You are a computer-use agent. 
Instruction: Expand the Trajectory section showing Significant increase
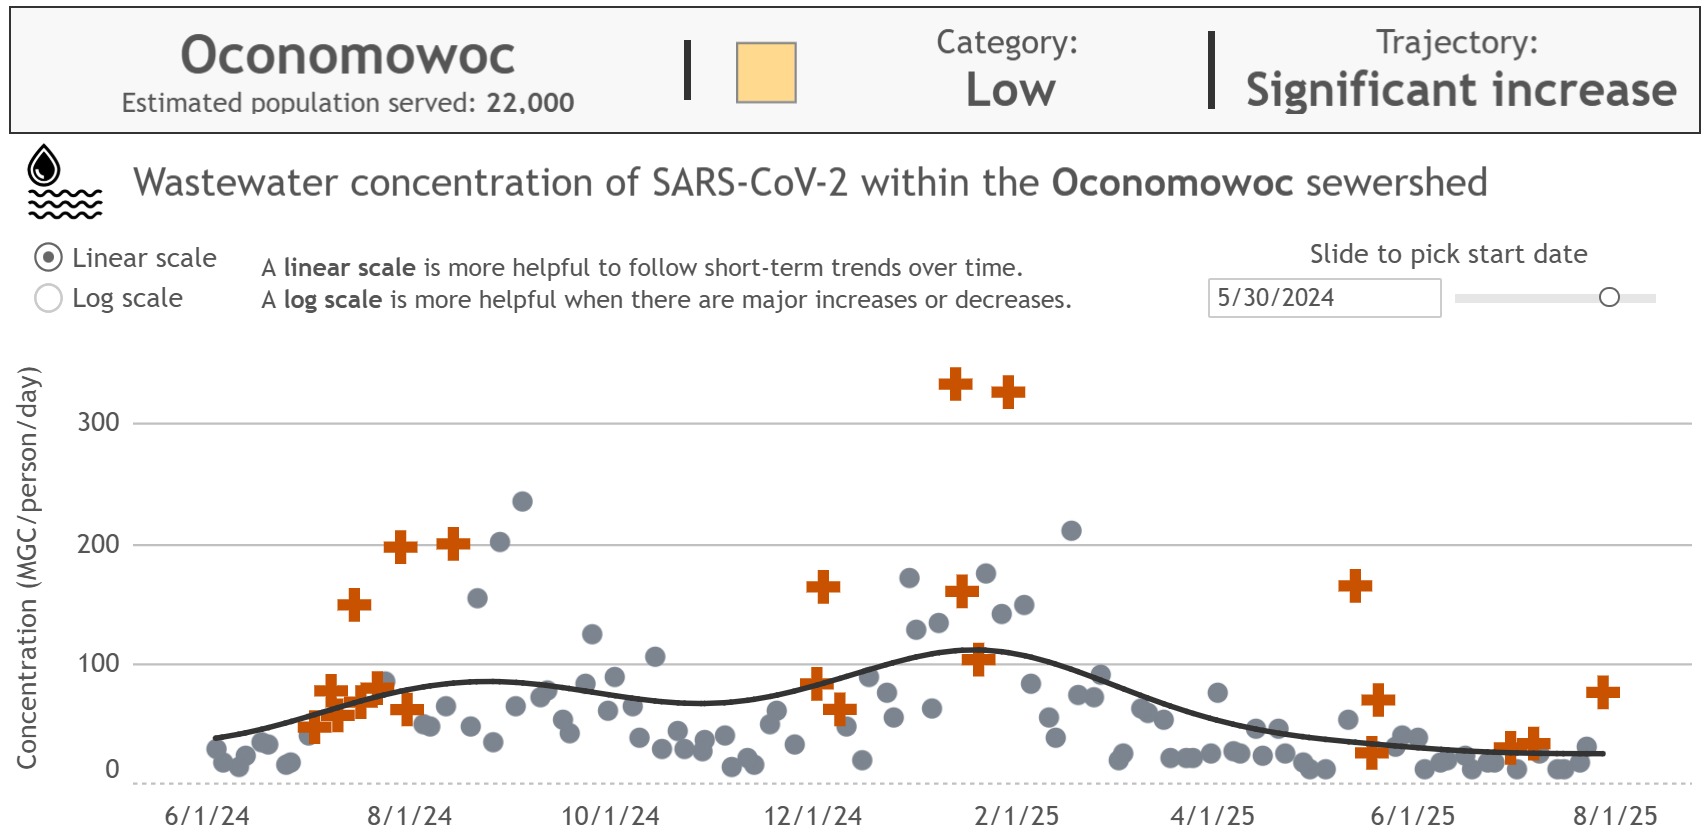(x=1458, y=88)
